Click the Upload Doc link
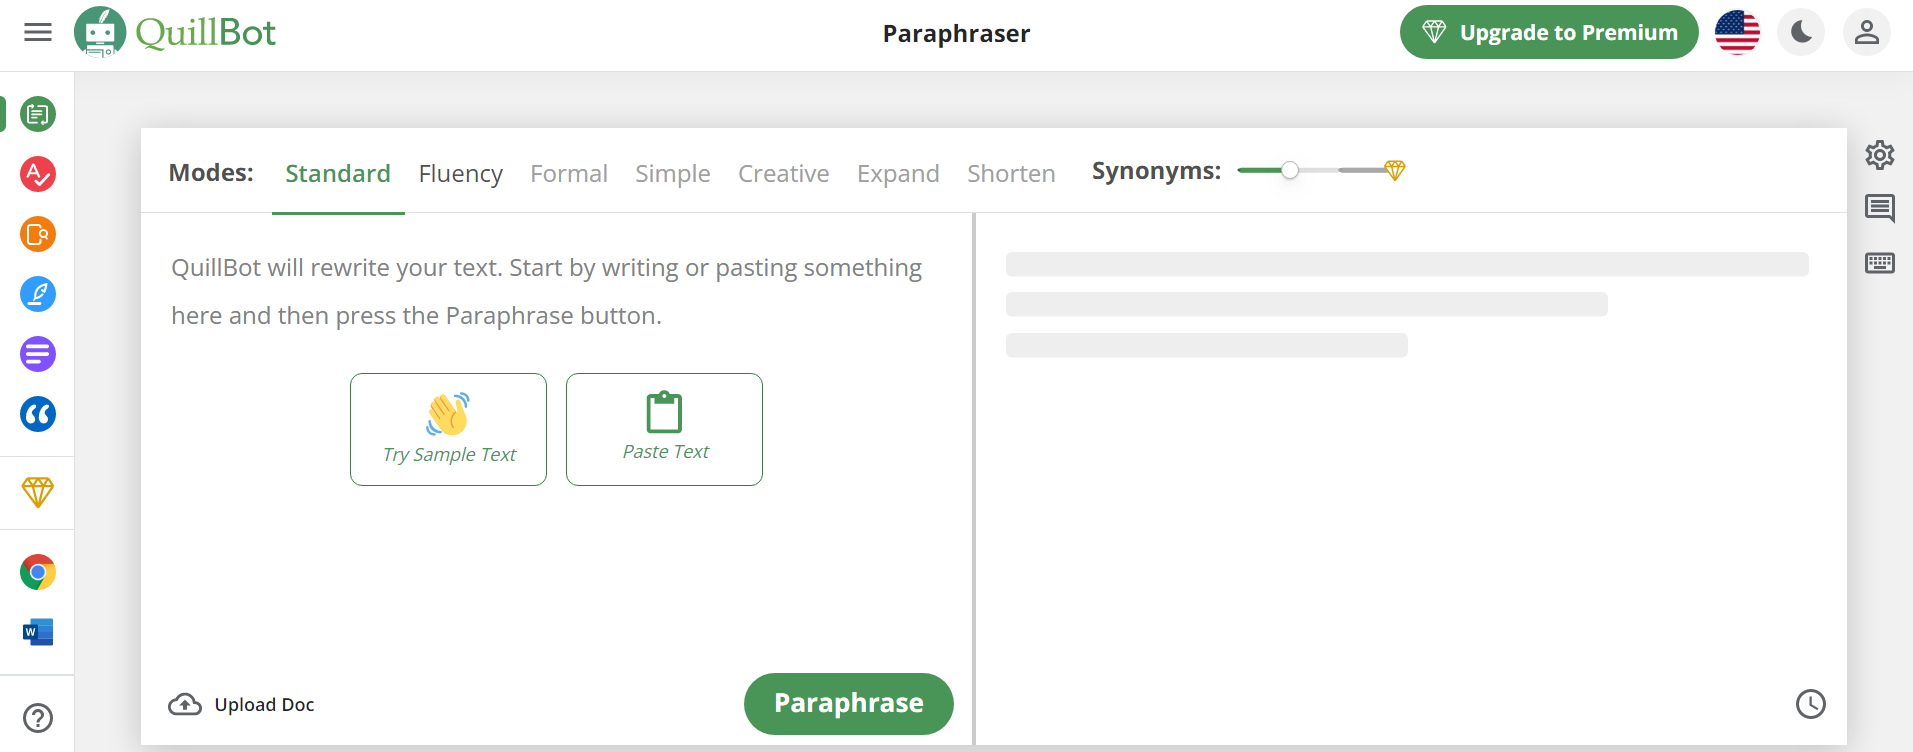 pos(264,704)
